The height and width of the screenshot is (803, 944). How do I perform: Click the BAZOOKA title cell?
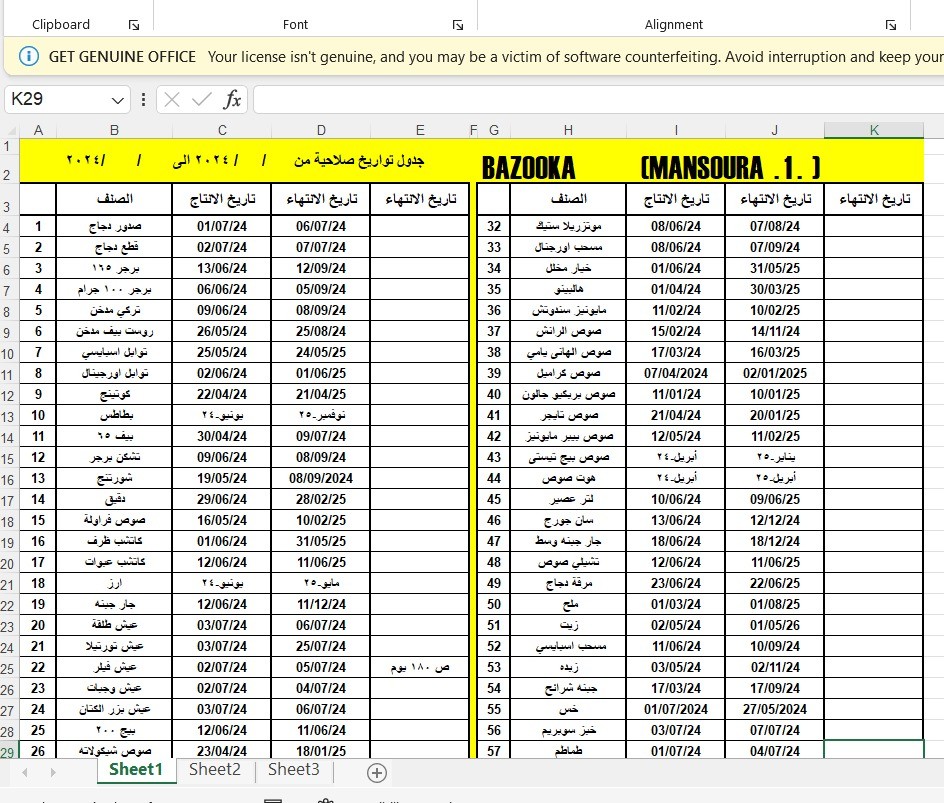point(529,168)
